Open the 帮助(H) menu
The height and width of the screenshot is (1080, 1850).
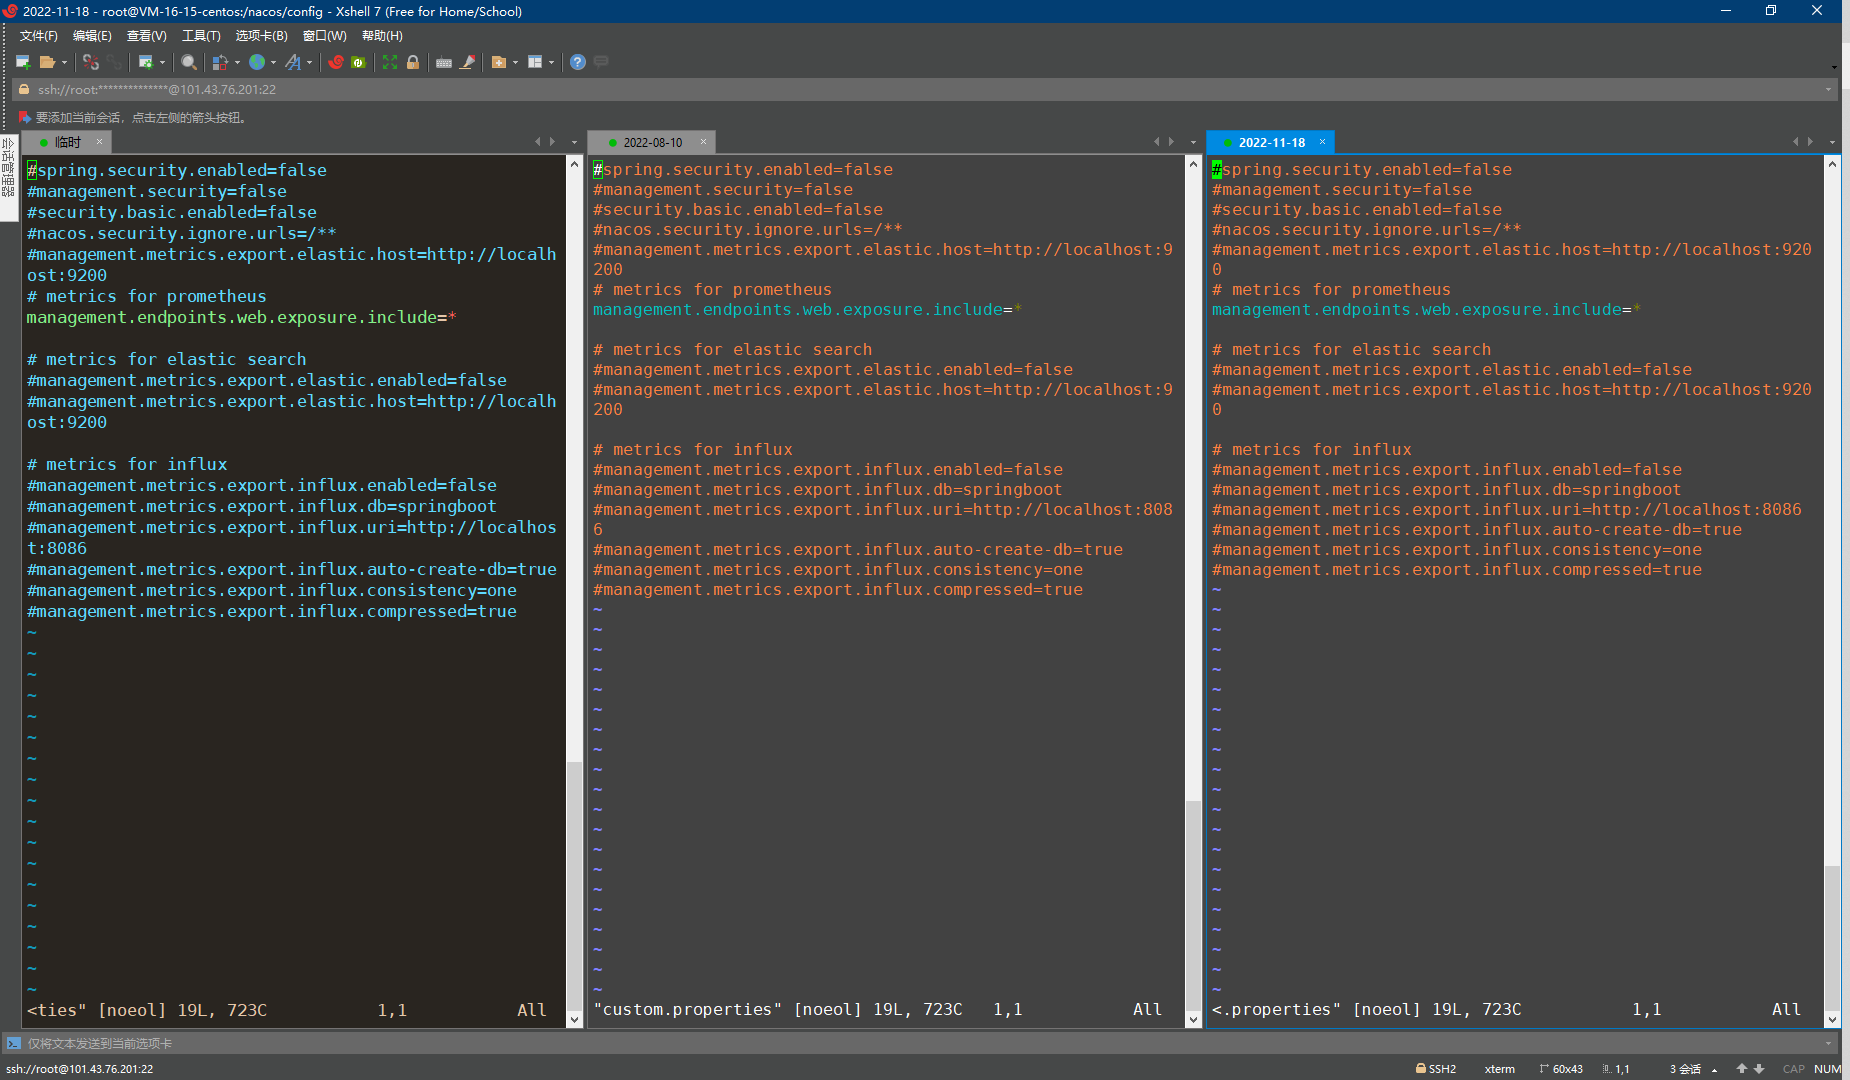click(x=382, y=36)
